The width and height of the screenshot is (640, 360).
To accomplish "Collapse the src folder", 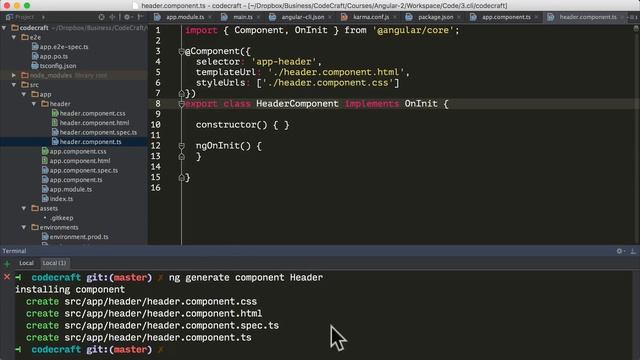I will pyautogui.click(x=14, y=84).
